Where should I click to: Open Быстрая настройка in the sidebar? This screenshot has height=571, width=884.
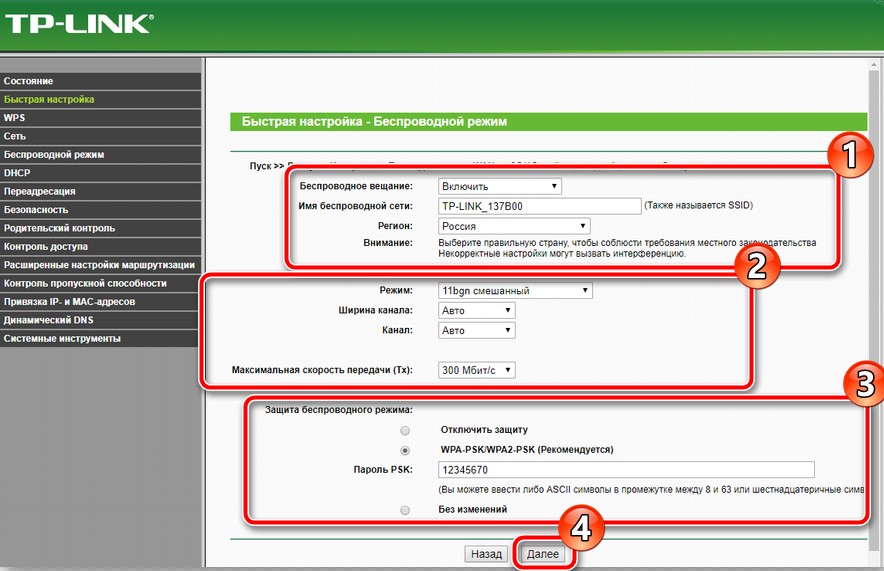click(x=100, y=99)
